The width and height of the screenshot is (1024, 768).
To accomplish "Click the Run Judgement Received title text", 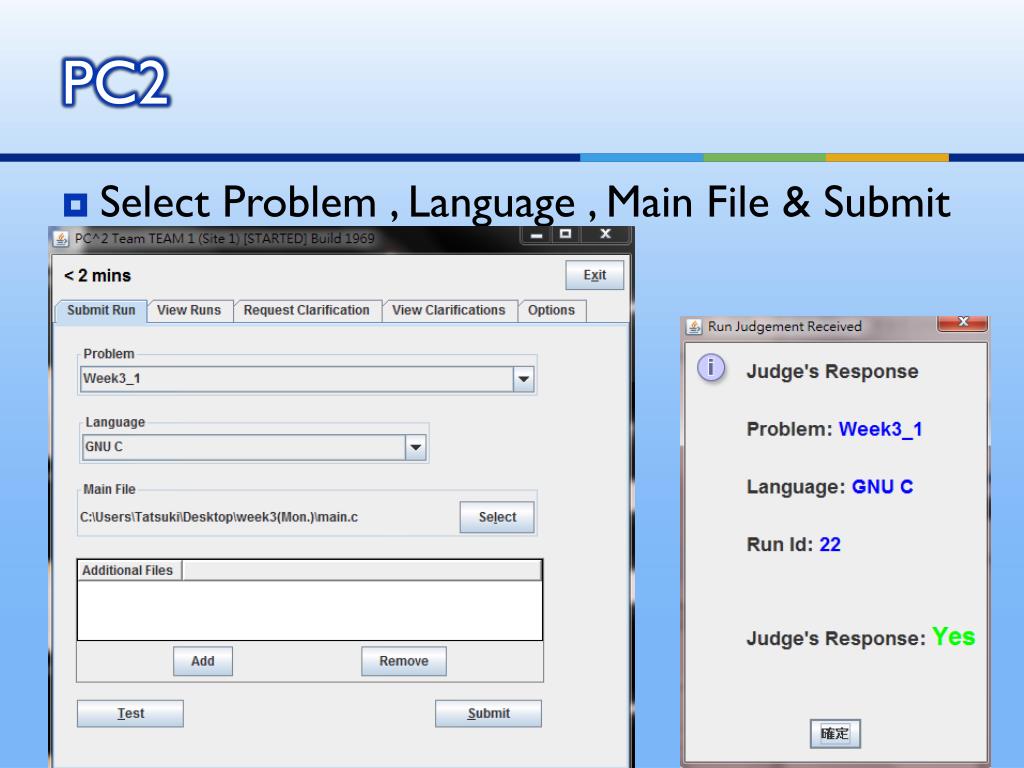I will pyautogui.click(x=785, y=327).
